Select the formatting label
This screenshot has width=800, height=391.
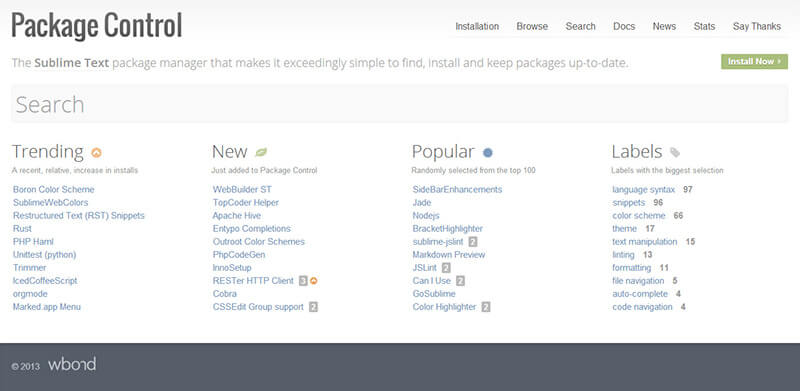632,268
